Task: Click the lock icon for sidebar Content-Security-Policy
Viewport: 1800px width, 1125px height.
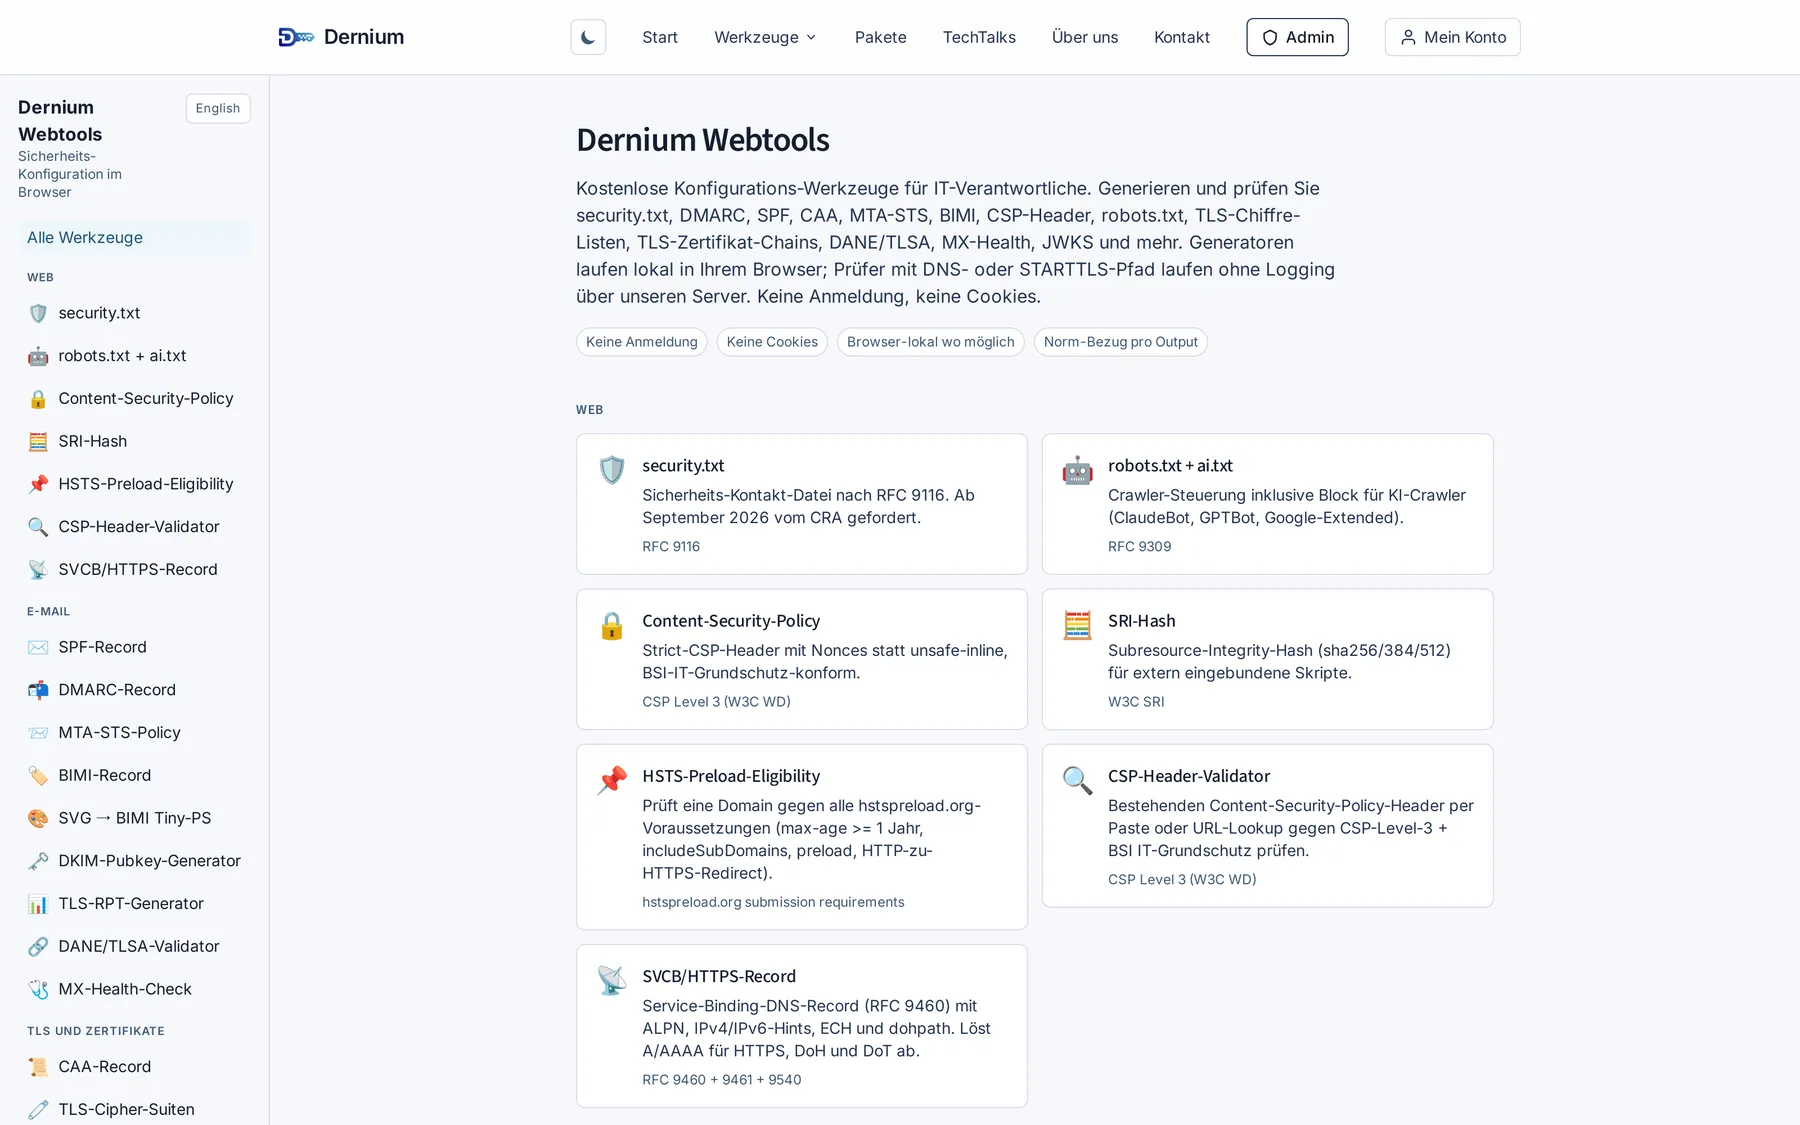Action: click(x=38, y=399)
